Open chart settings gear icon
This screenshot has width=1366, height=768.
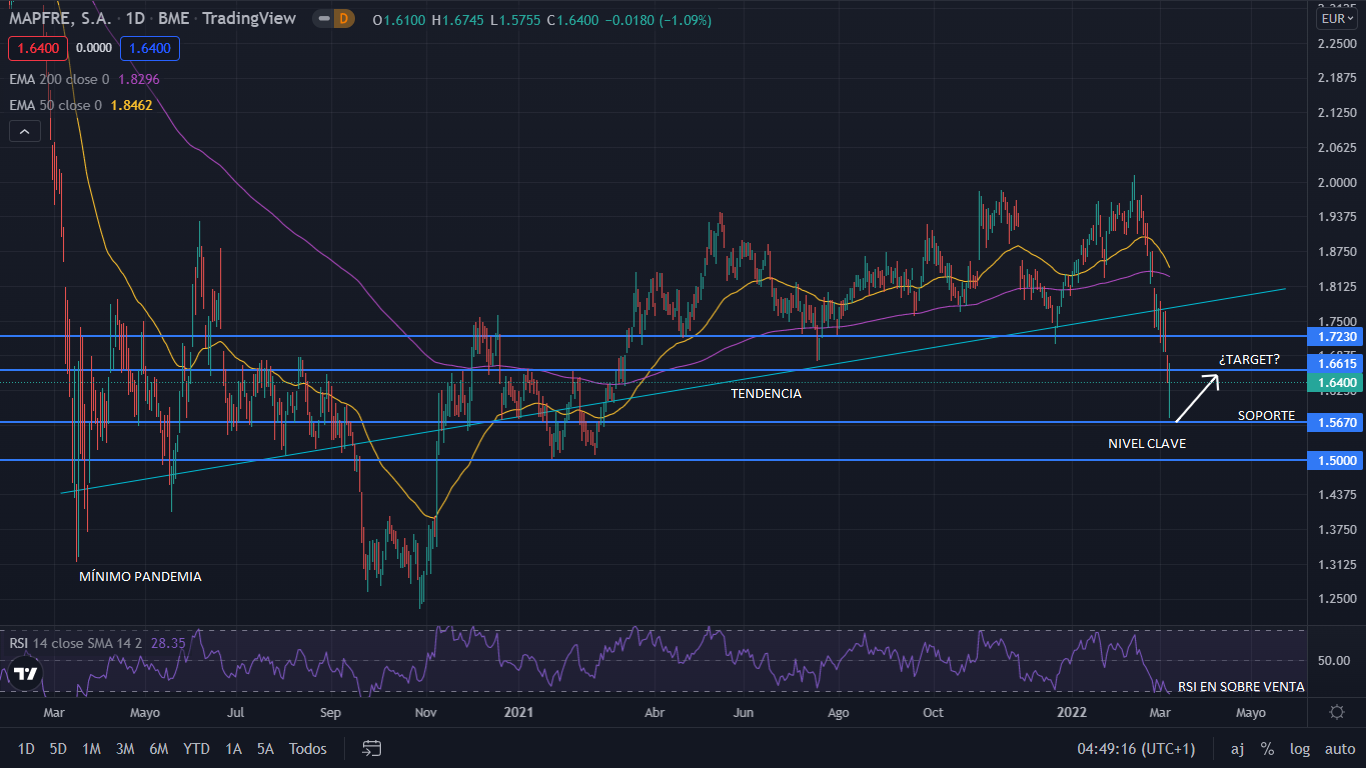(x=1337, y=712)
